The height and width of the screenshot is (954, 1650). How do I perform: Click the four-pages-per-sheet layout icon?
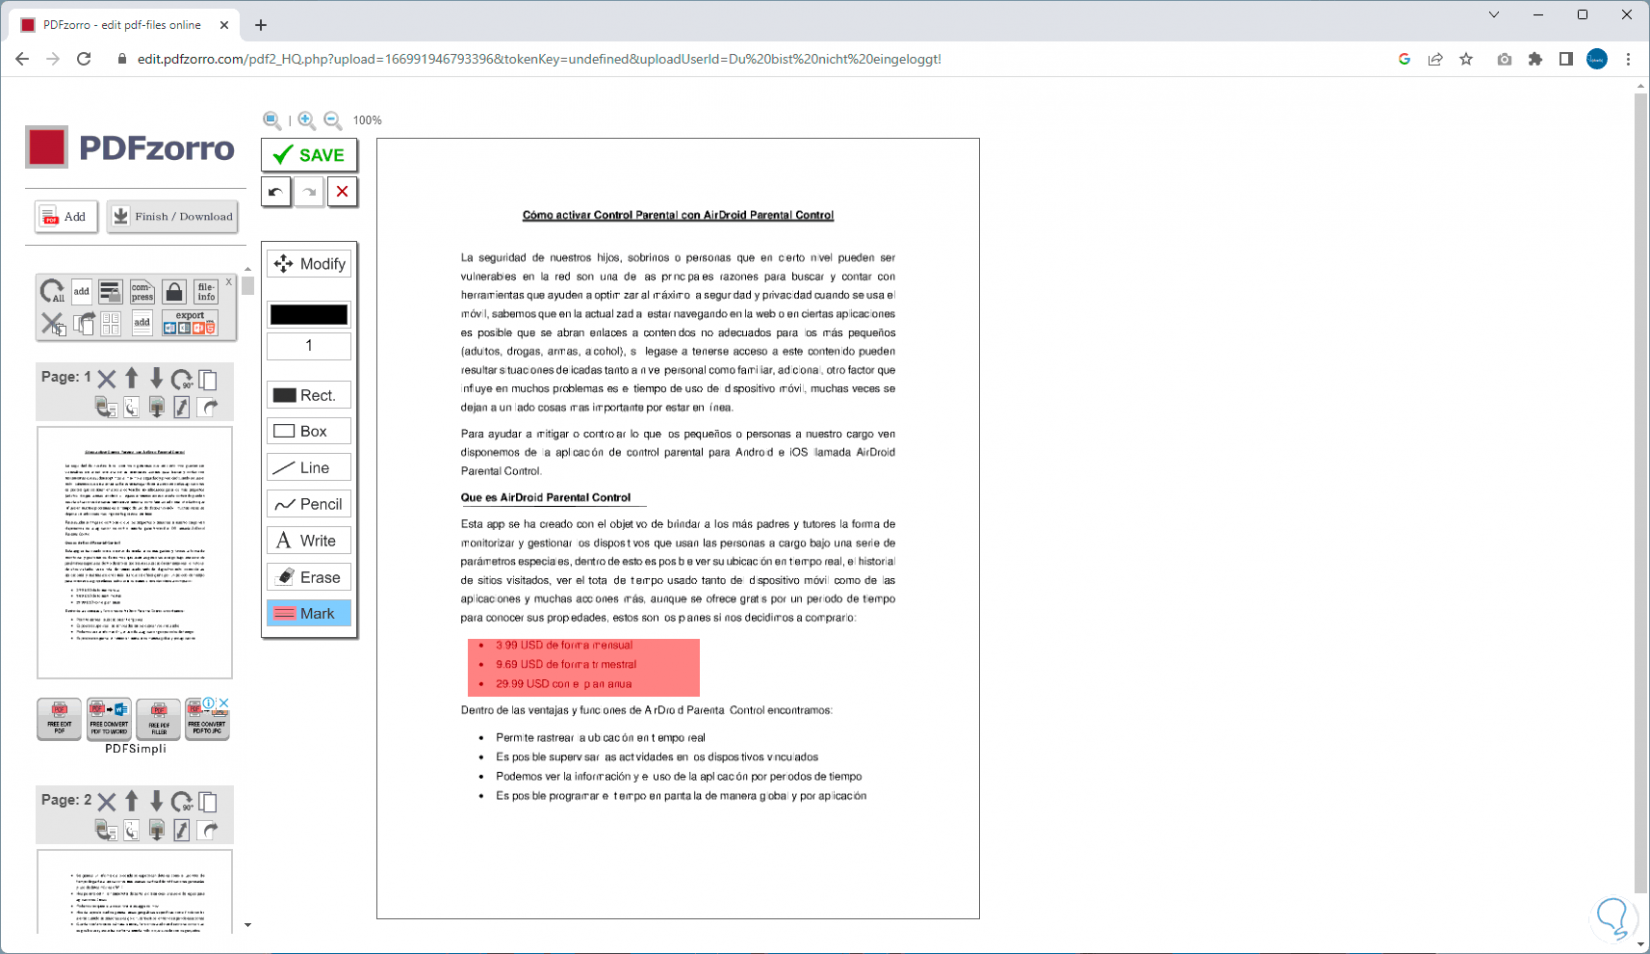pos(111,323)
